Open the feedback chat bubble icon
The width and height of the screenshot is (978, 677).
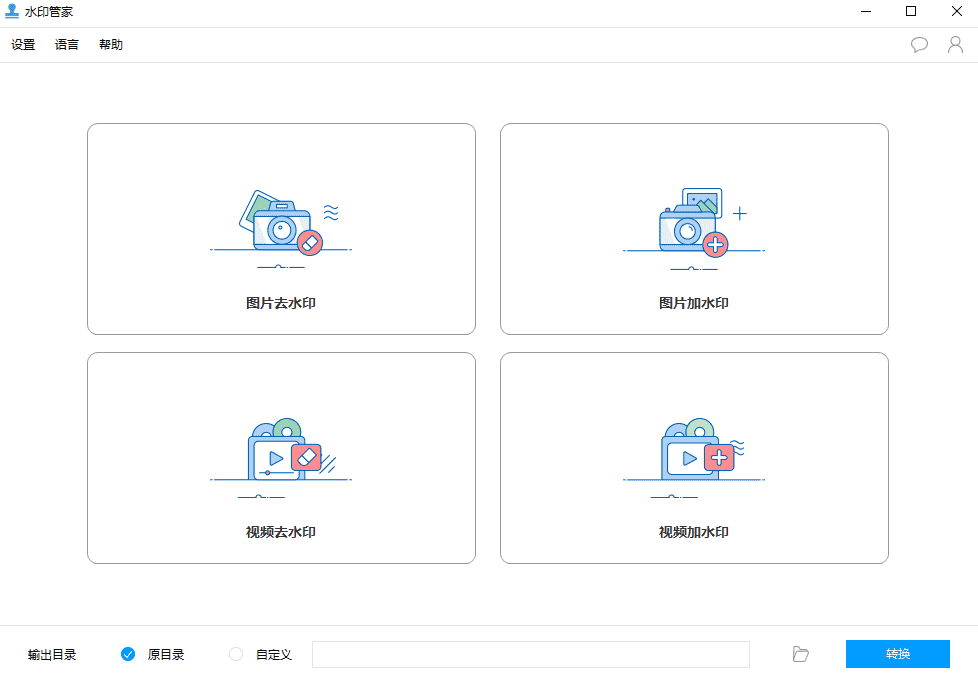click(919, 45)
